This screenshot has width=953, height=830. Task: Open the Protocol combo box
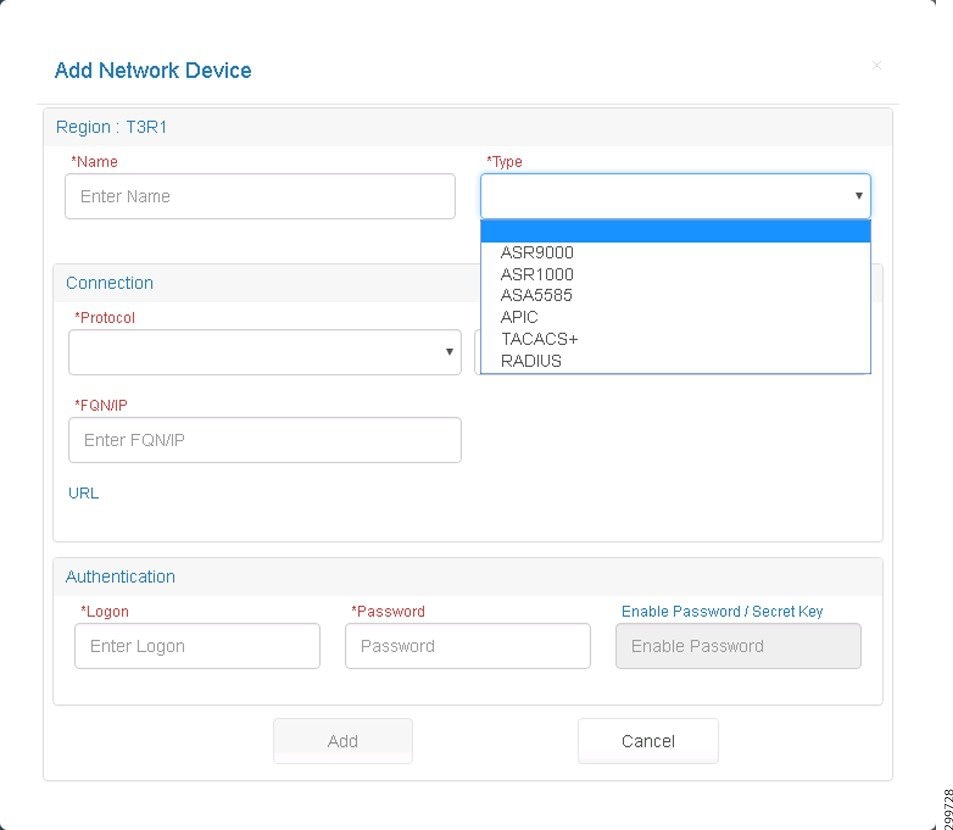[x=265, y=352]
